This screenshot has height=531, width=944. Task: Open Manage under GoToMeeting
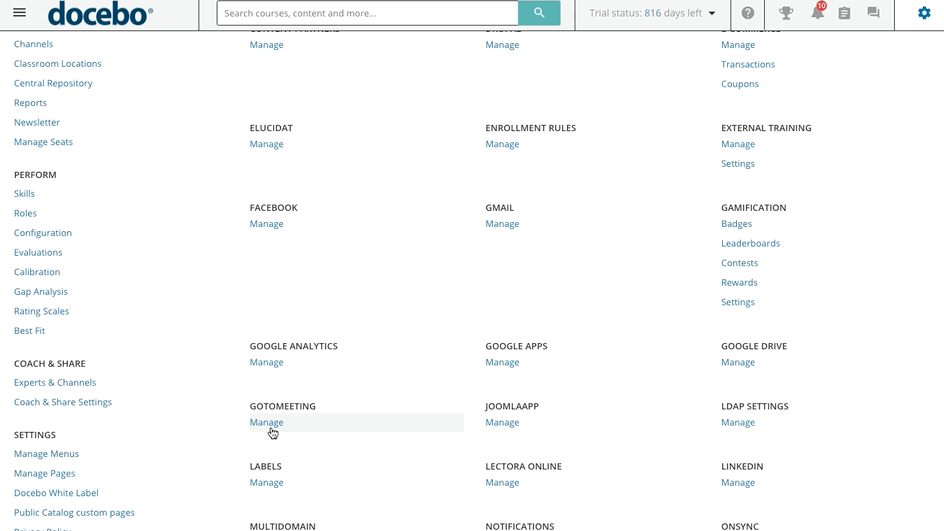tap(266, 422)
